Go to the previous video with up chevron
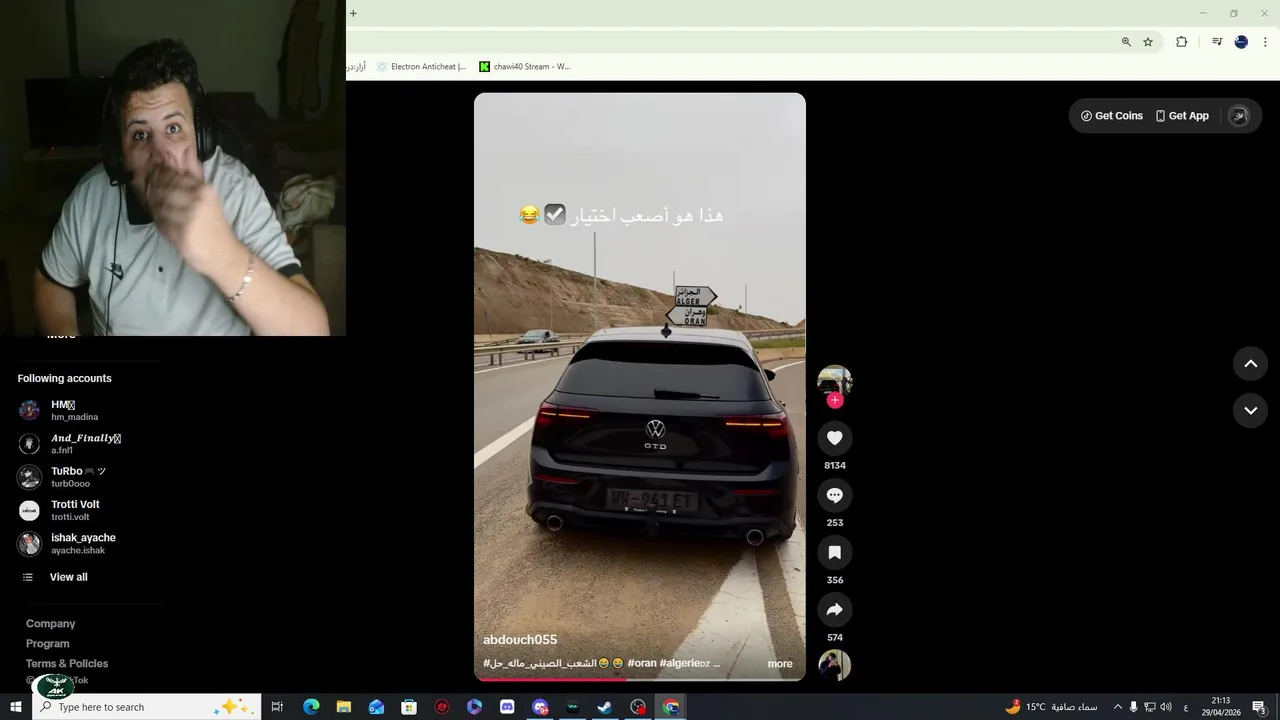The image size is (1280, 720). [x=1250, y=364]
